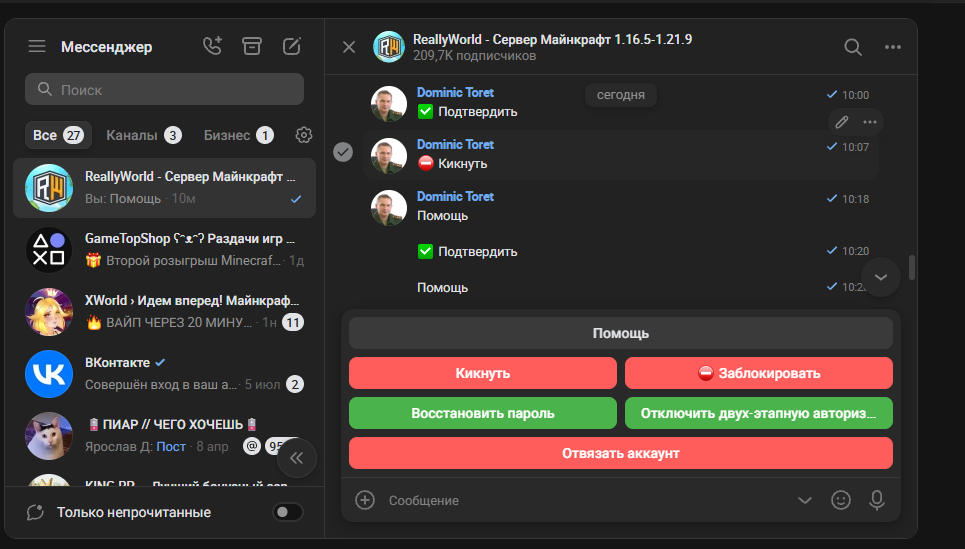Open more actions for the Кикнуть message
965x549 pixels.
pyautogui.click(x=870, y=122)
